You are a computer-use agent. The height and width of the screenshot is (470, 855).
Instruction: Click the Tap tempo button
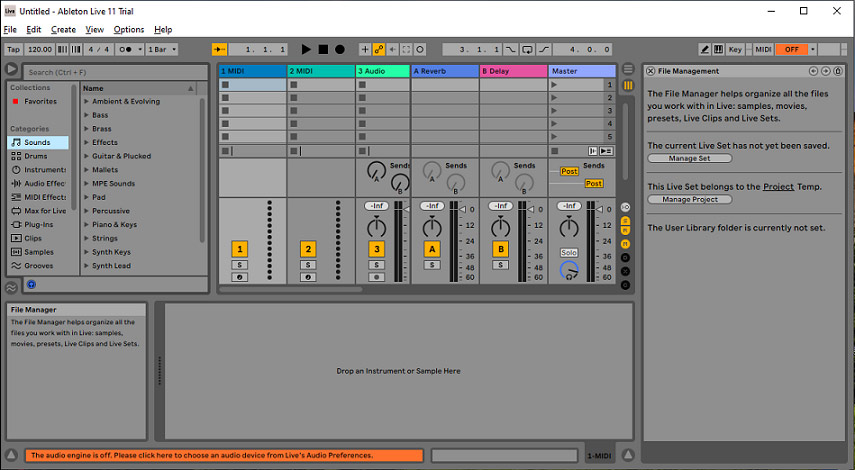click(x=13, y=49)
